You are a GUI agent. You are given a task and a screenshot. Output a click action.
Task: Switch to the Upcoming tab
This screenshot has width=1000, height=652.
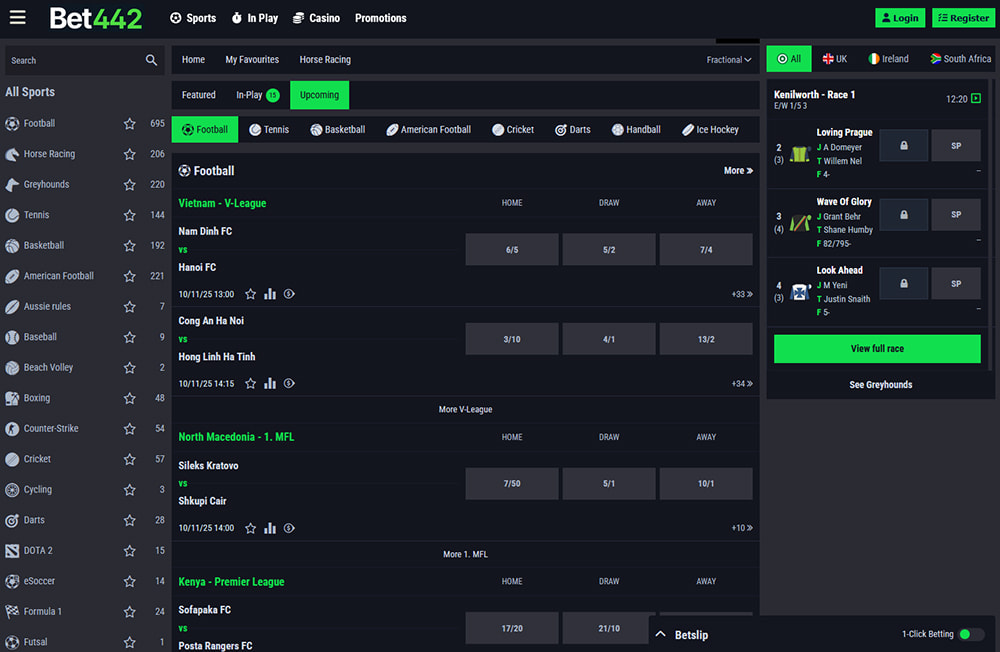point(319,95)
